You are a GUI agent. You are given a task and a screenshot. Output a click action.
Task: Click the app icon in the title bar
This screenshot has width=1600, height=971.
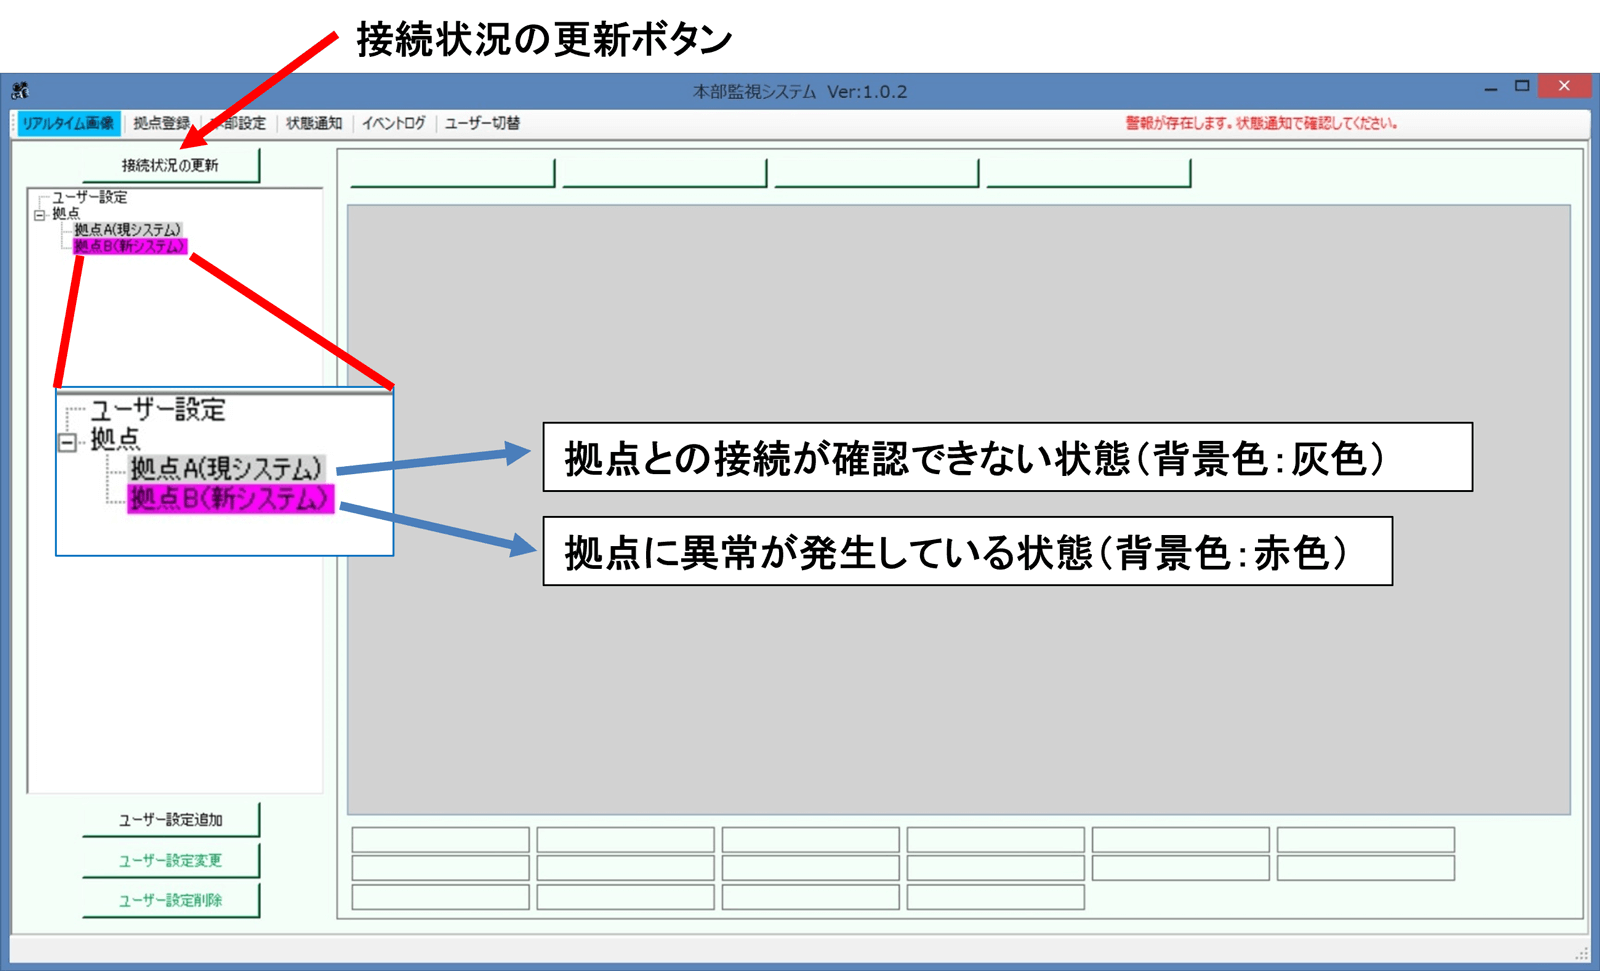(20, 91)
